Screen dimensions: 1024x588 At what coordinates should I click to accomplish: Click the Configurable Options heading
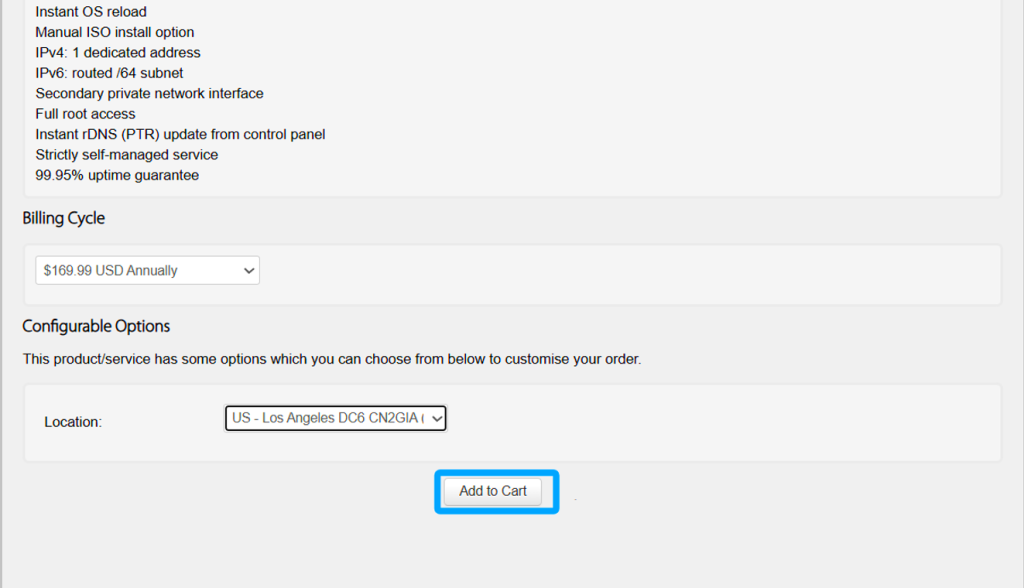pyautogui.click(x=96, y=326)
